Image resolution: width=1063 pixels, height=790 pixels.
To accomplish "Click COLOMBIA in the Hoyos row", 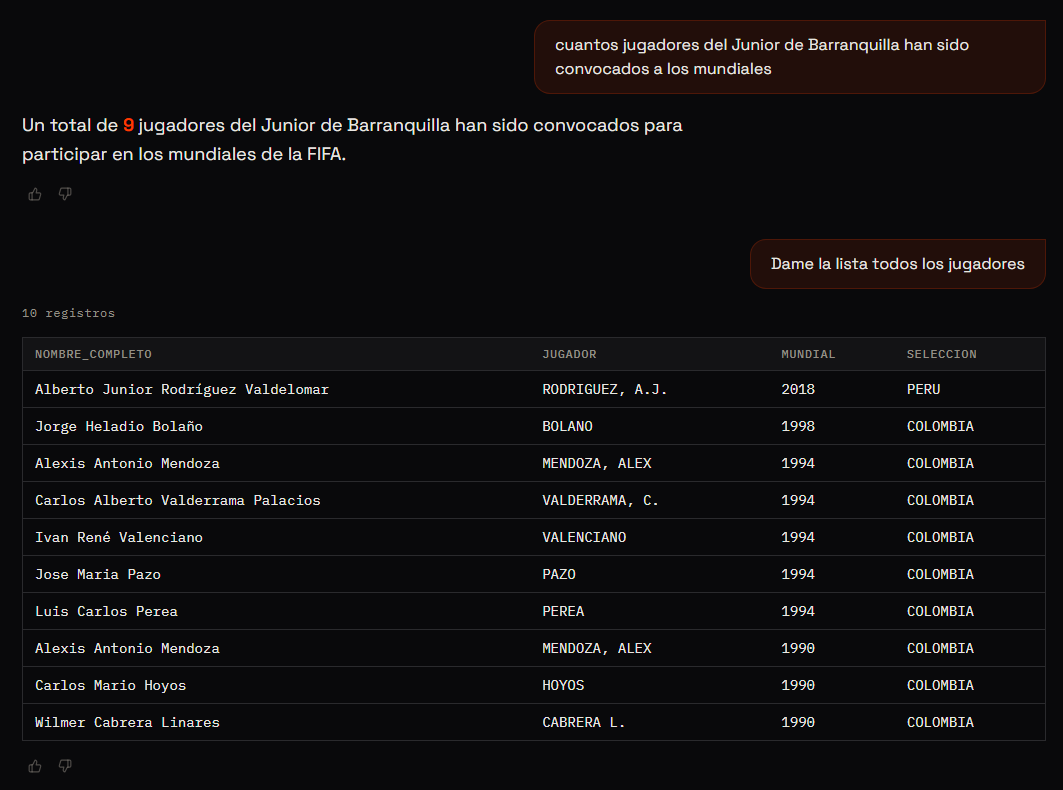I will (940, 686).
